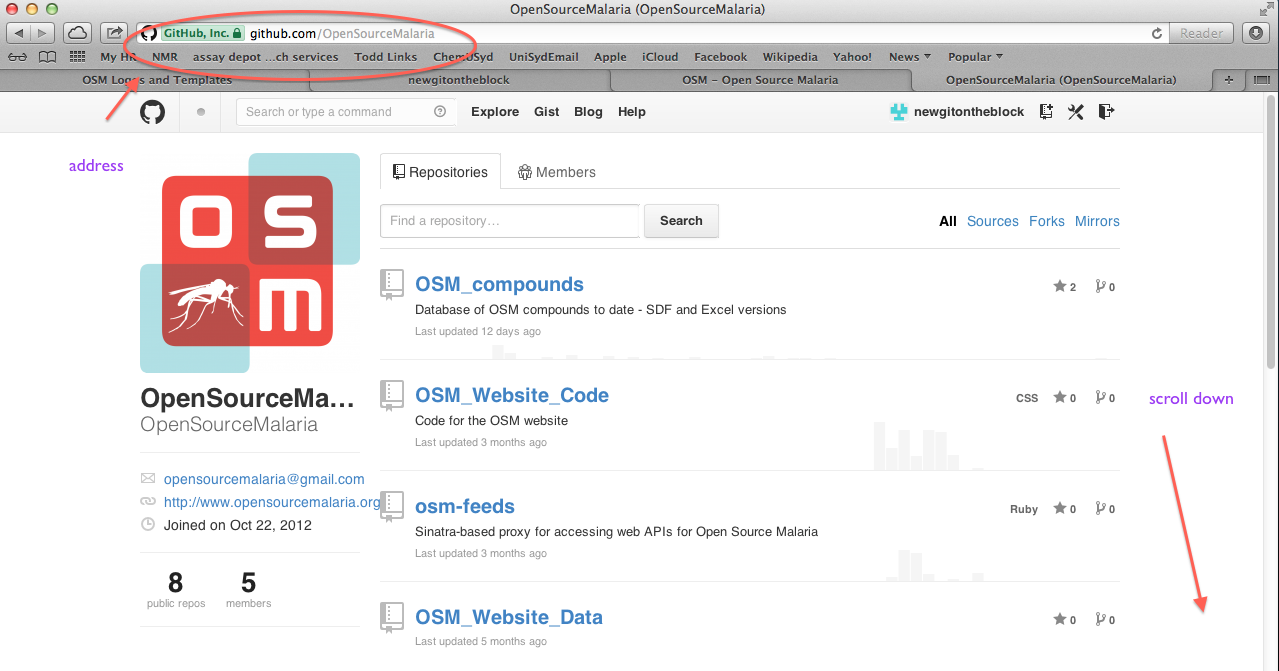Click the sign out icon

tap(1106, 112)
